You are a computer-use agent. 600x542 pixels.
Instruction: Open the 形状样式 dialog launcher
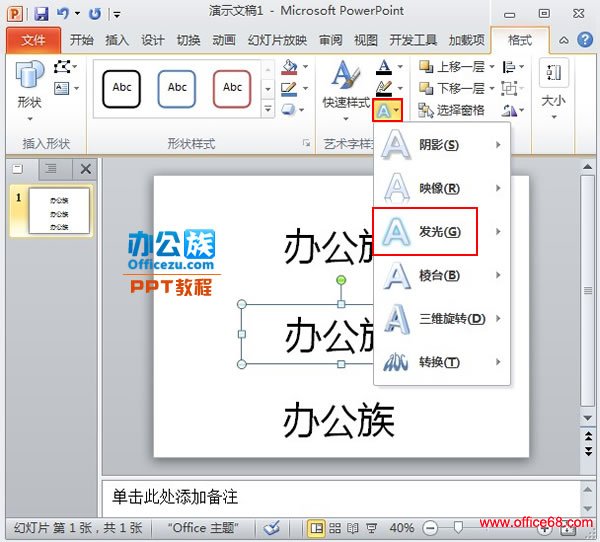pyautogui.click(x=307, y=143)
